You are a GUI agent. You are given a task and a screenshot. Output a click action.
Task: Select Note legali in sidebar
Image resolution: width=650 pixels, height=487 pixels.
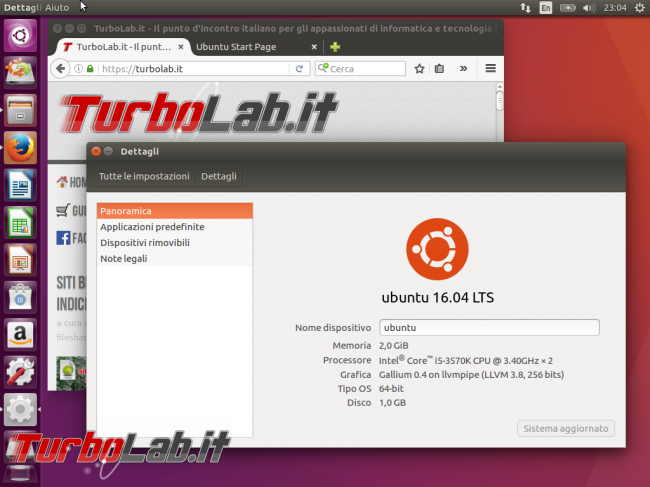[175, 258]
